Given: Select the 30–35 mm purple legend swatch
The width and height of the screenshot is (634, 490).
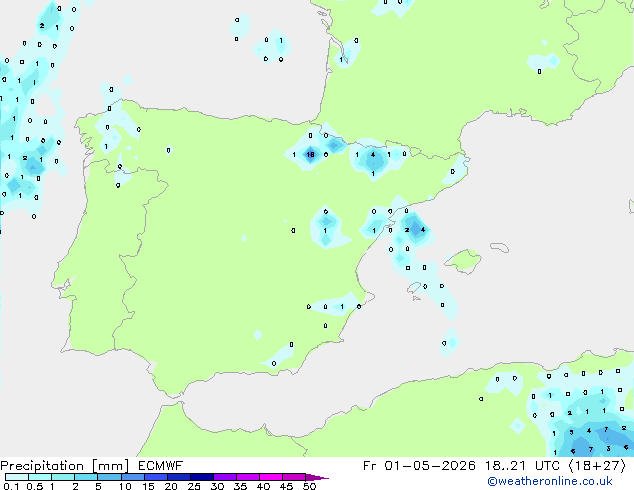Looking at the screenshot, I should click(225, 477).
